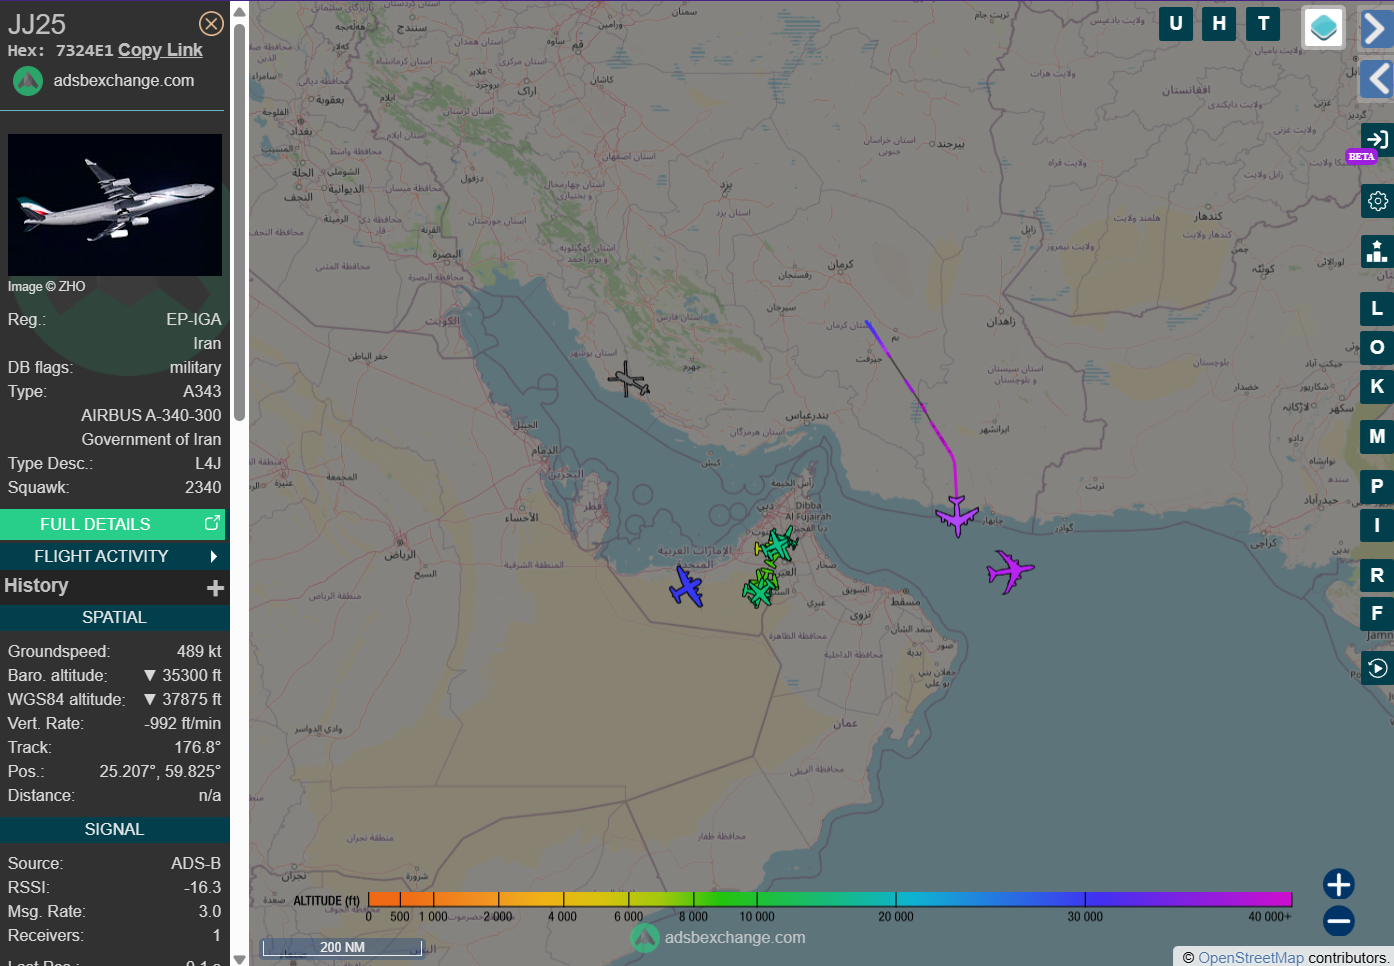Open the FULL DETAILS button
1394x966 pixels.
pyautogui.click(x=112, y=524)
